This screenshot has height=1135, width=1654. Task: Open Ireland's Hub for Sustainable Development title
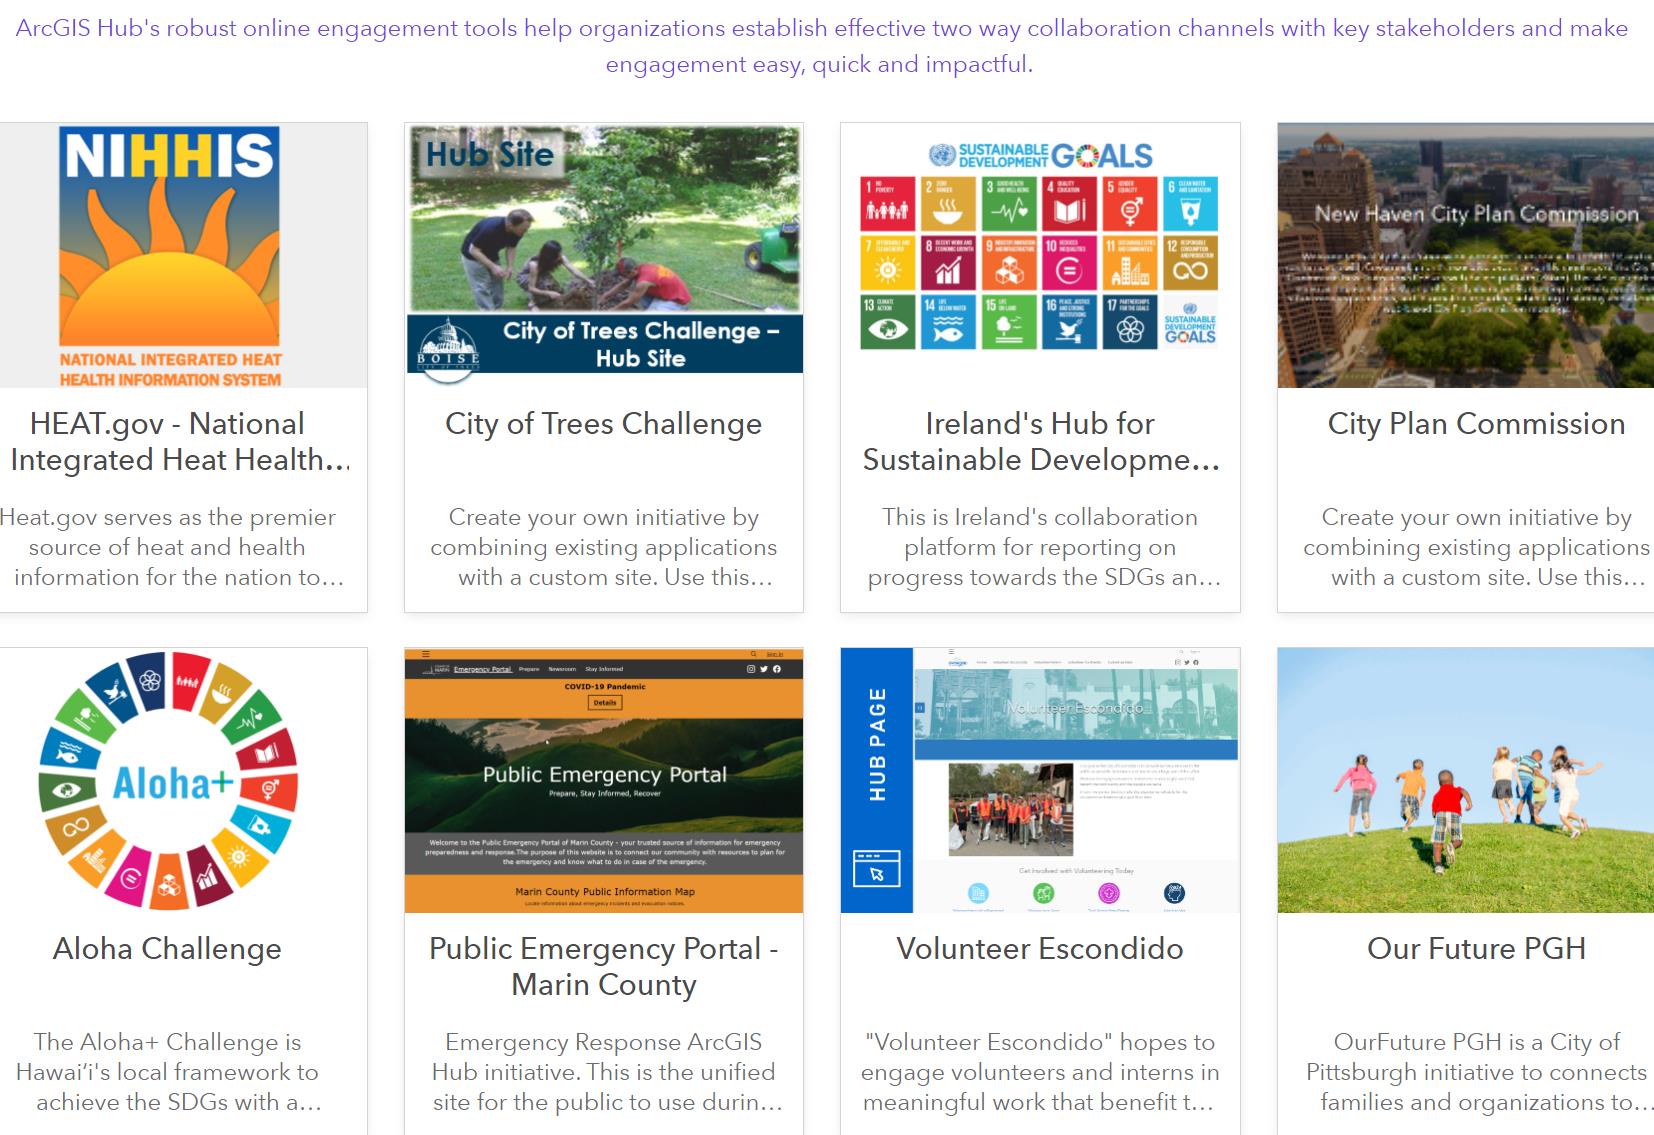click(1040, 441)
